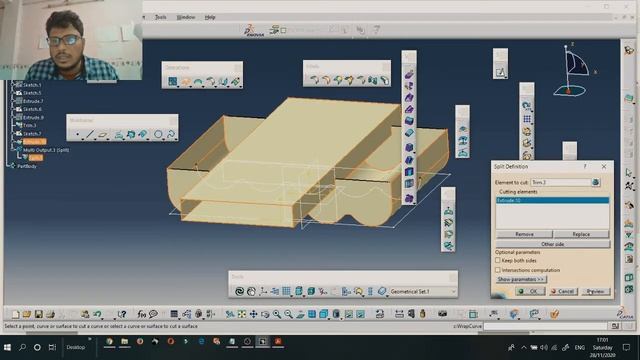Open the Windows notification center

627,347
